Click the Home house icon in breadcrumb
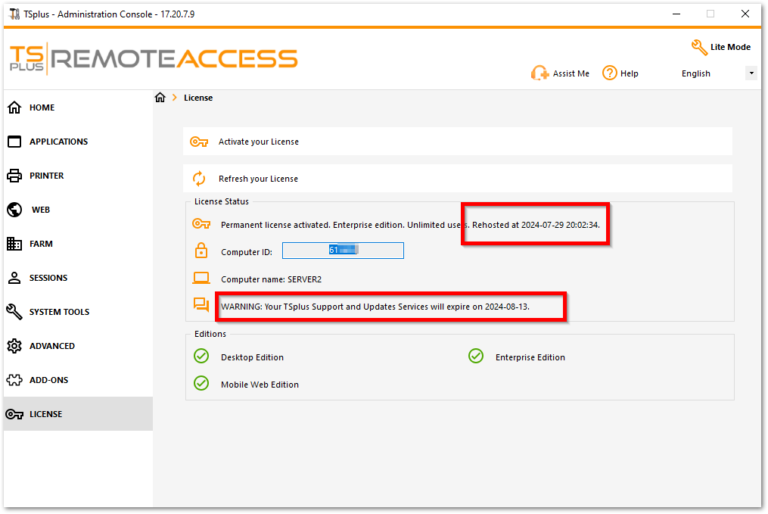 point(160,97)
